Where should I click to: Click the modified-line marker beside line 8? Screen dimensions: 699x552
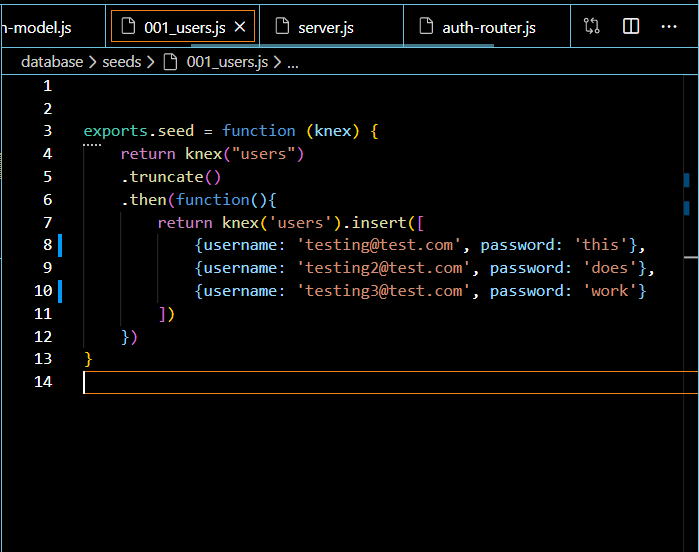60,246
